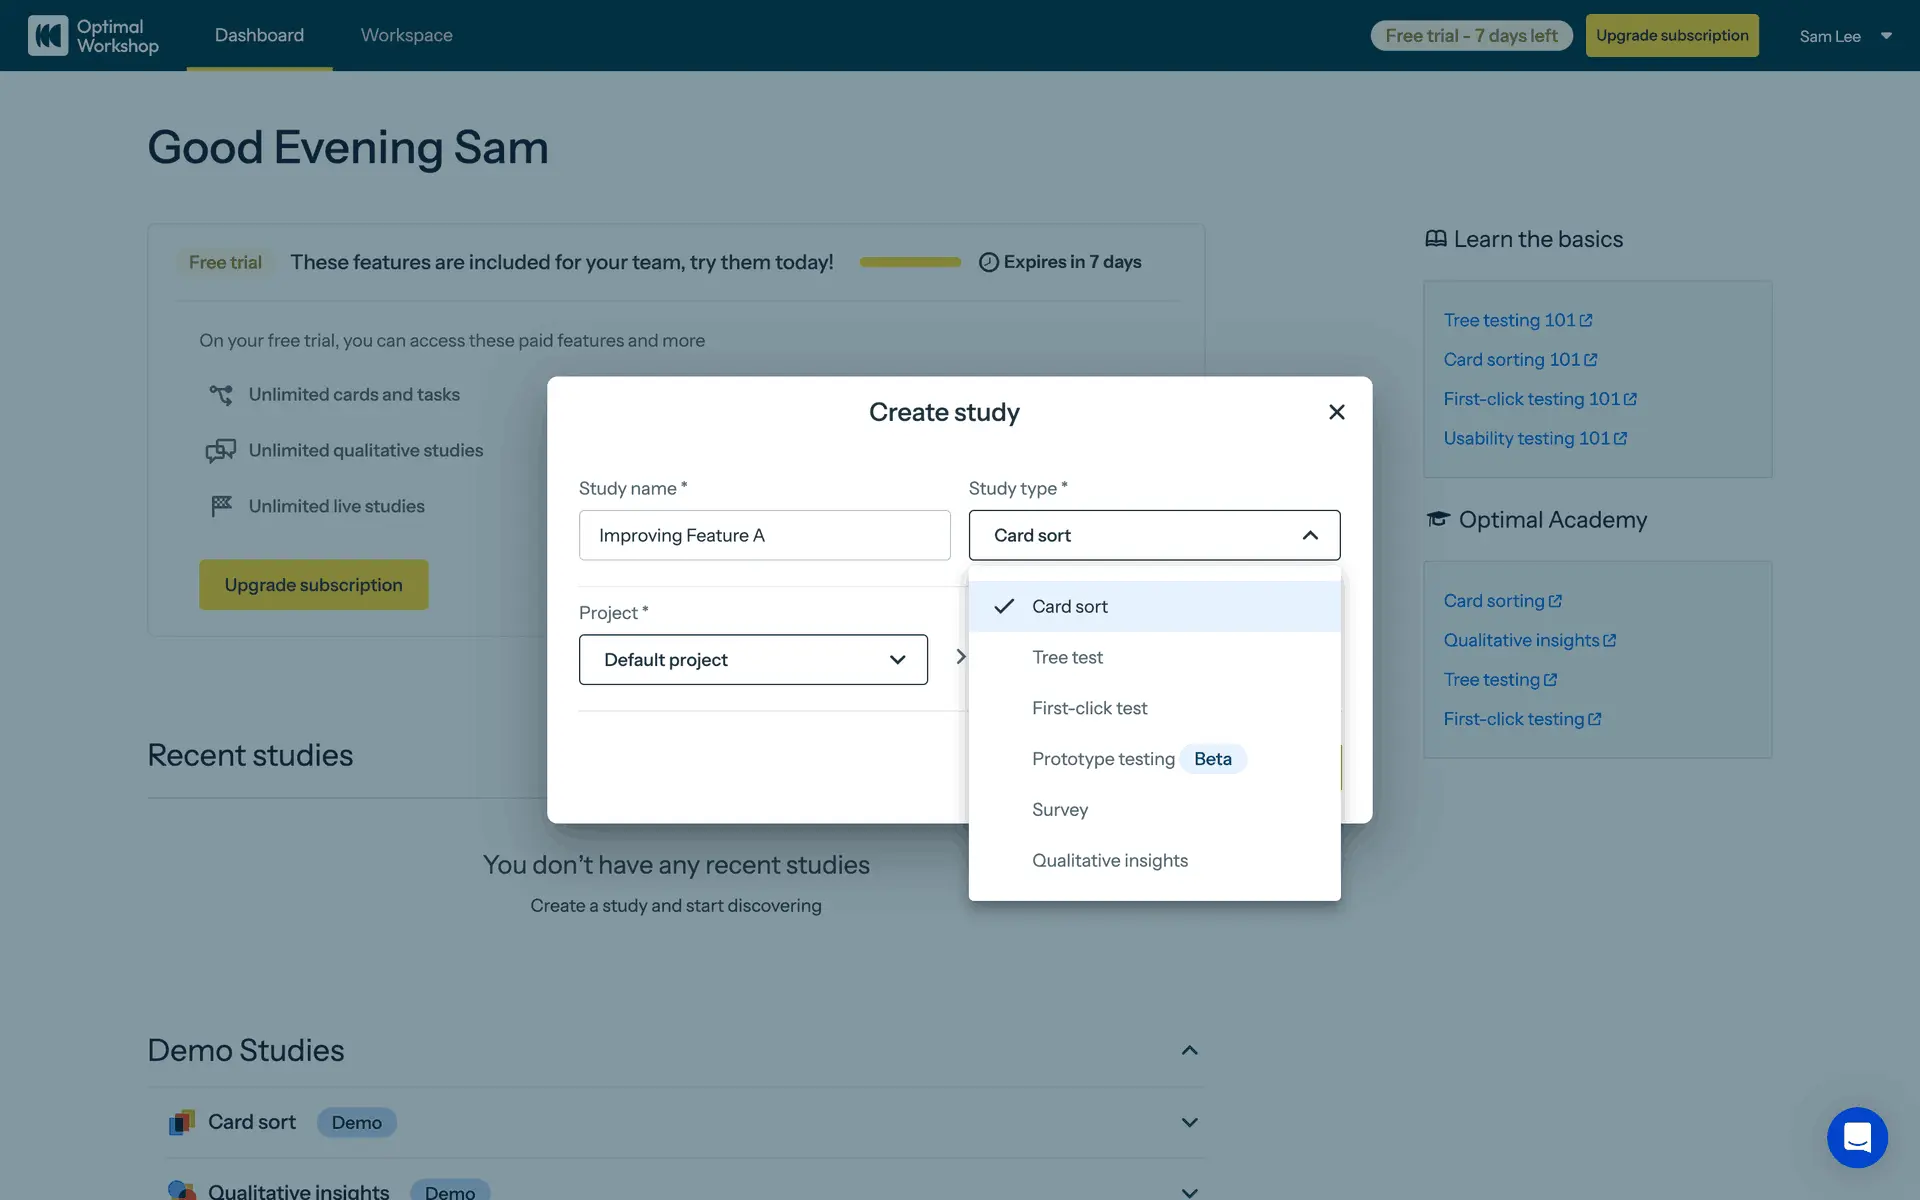The image size is (1920, 1200).
Task: Close the Create study dialog
Action: pos(1336,412)
